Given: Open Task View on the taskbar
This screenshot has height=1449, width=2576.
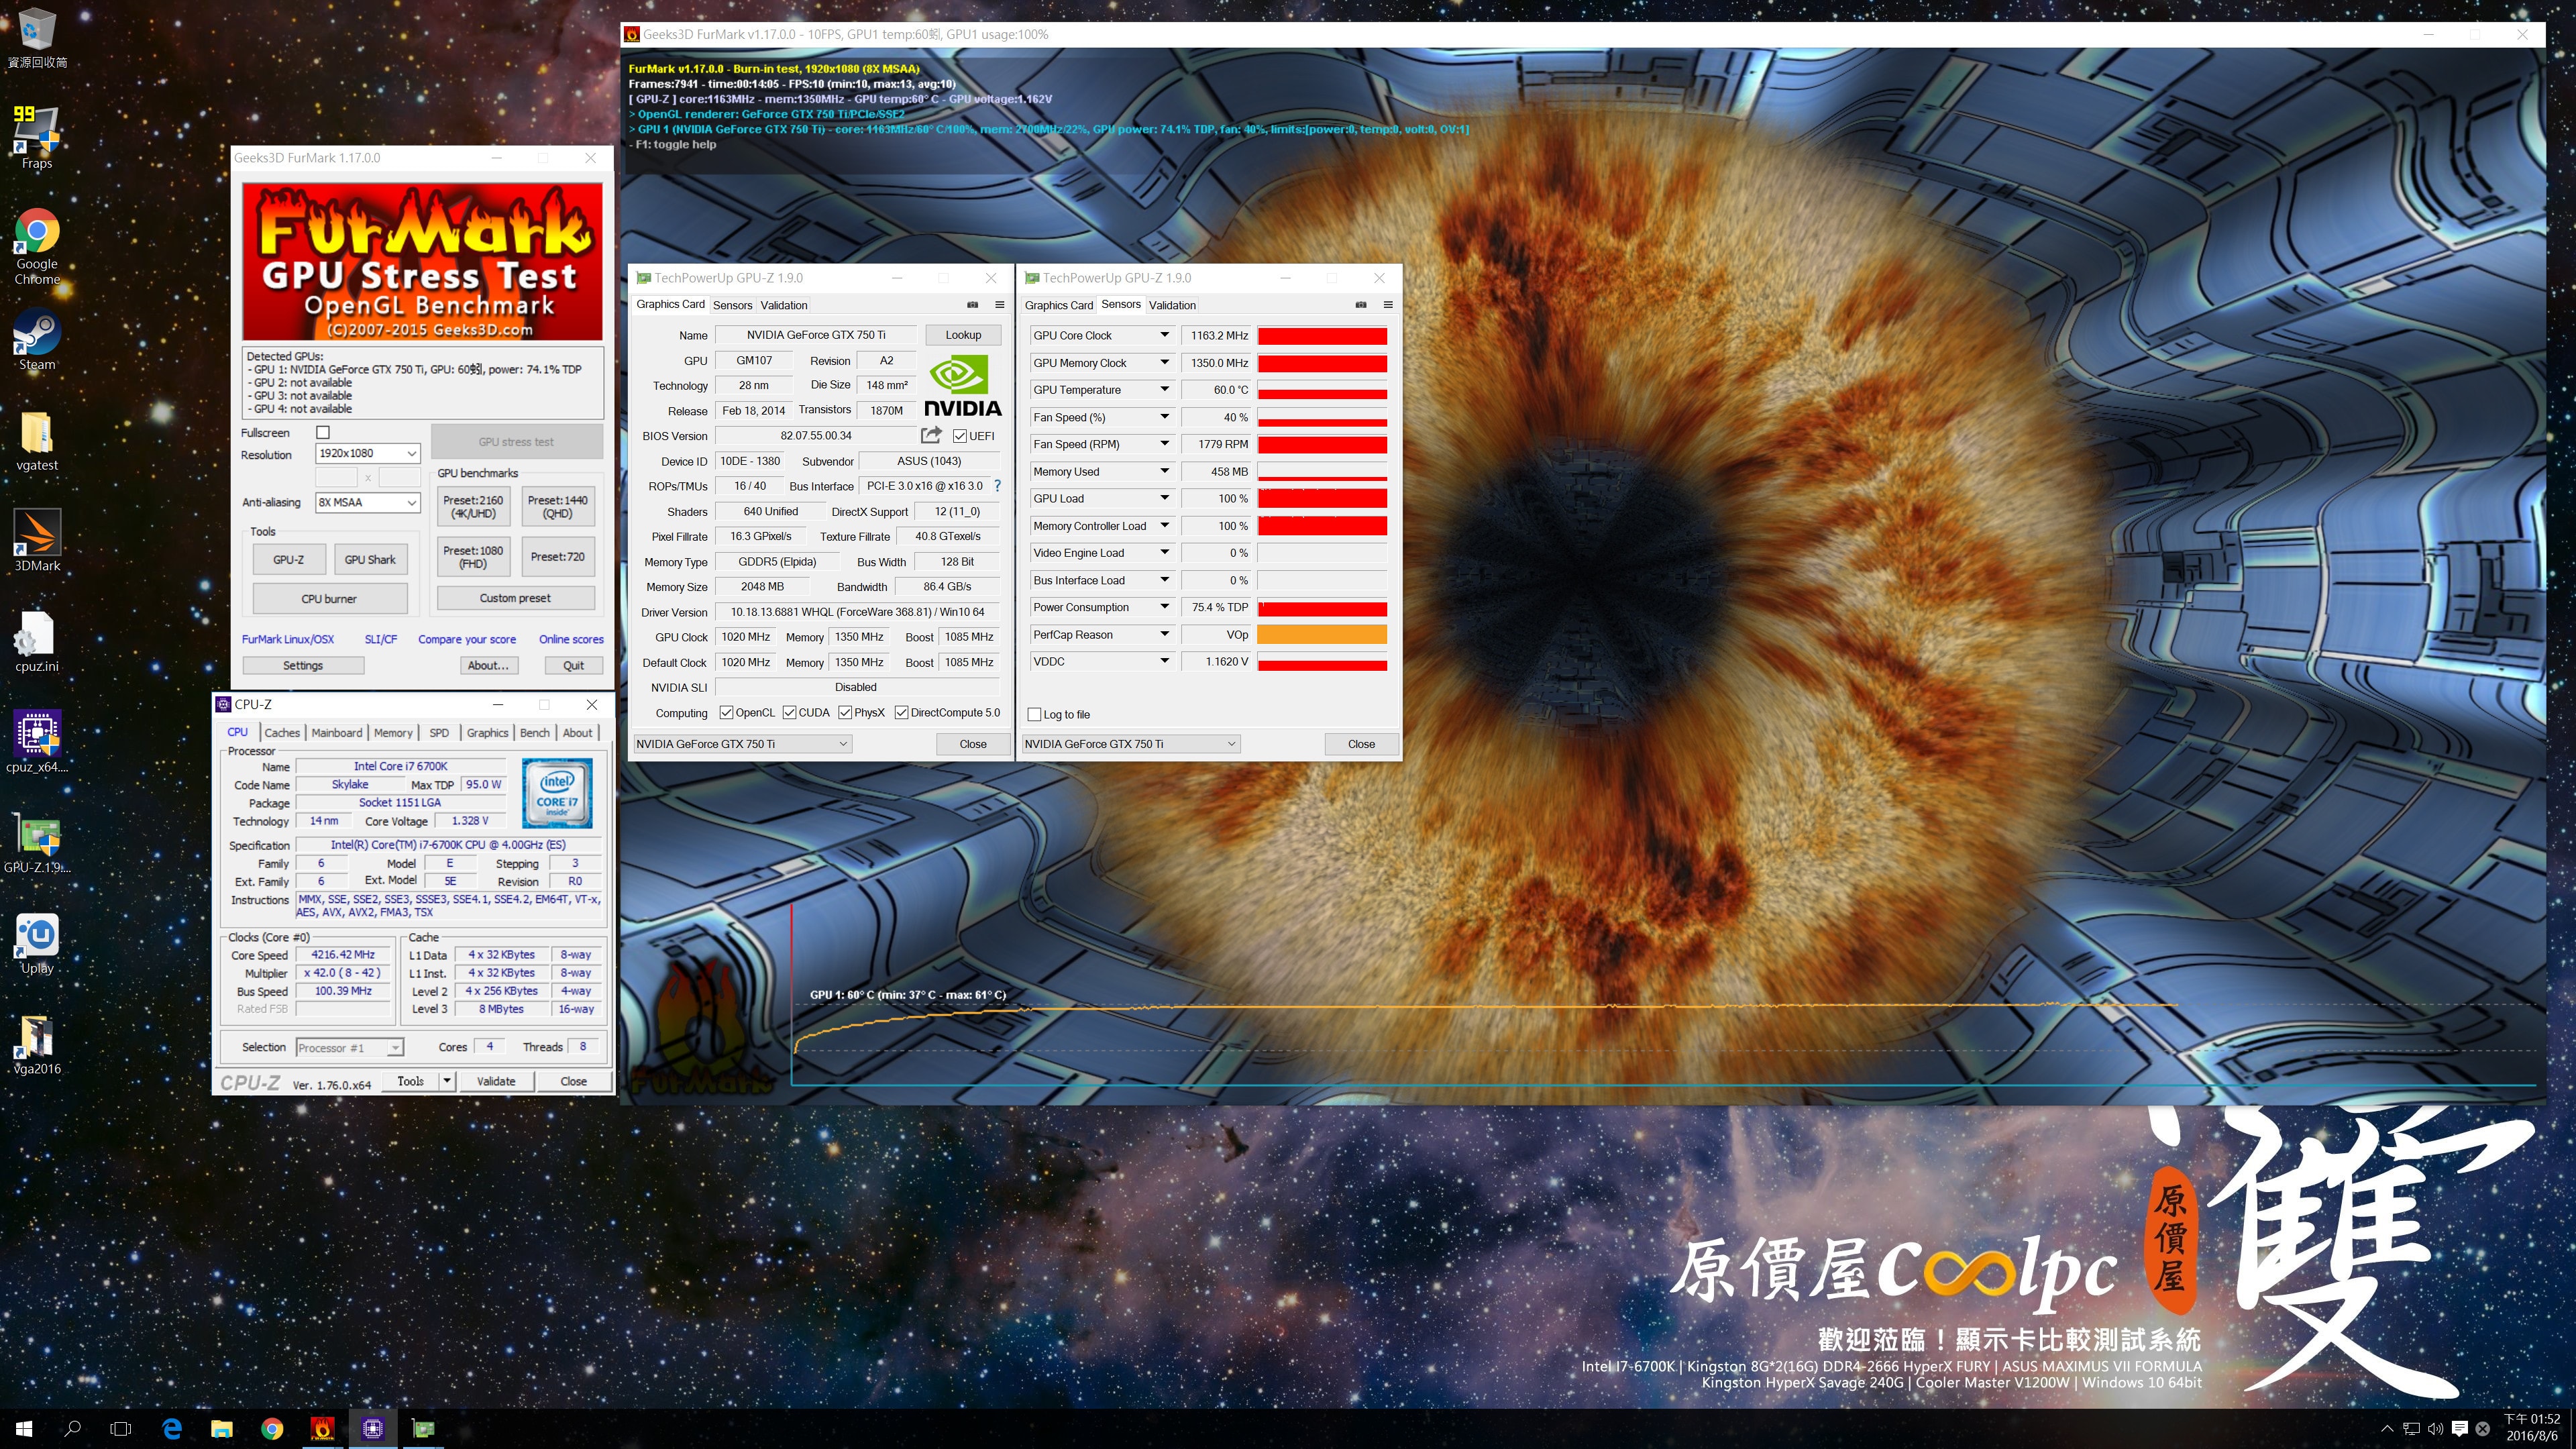Looking at the screenshot, I should point(121,1429).
